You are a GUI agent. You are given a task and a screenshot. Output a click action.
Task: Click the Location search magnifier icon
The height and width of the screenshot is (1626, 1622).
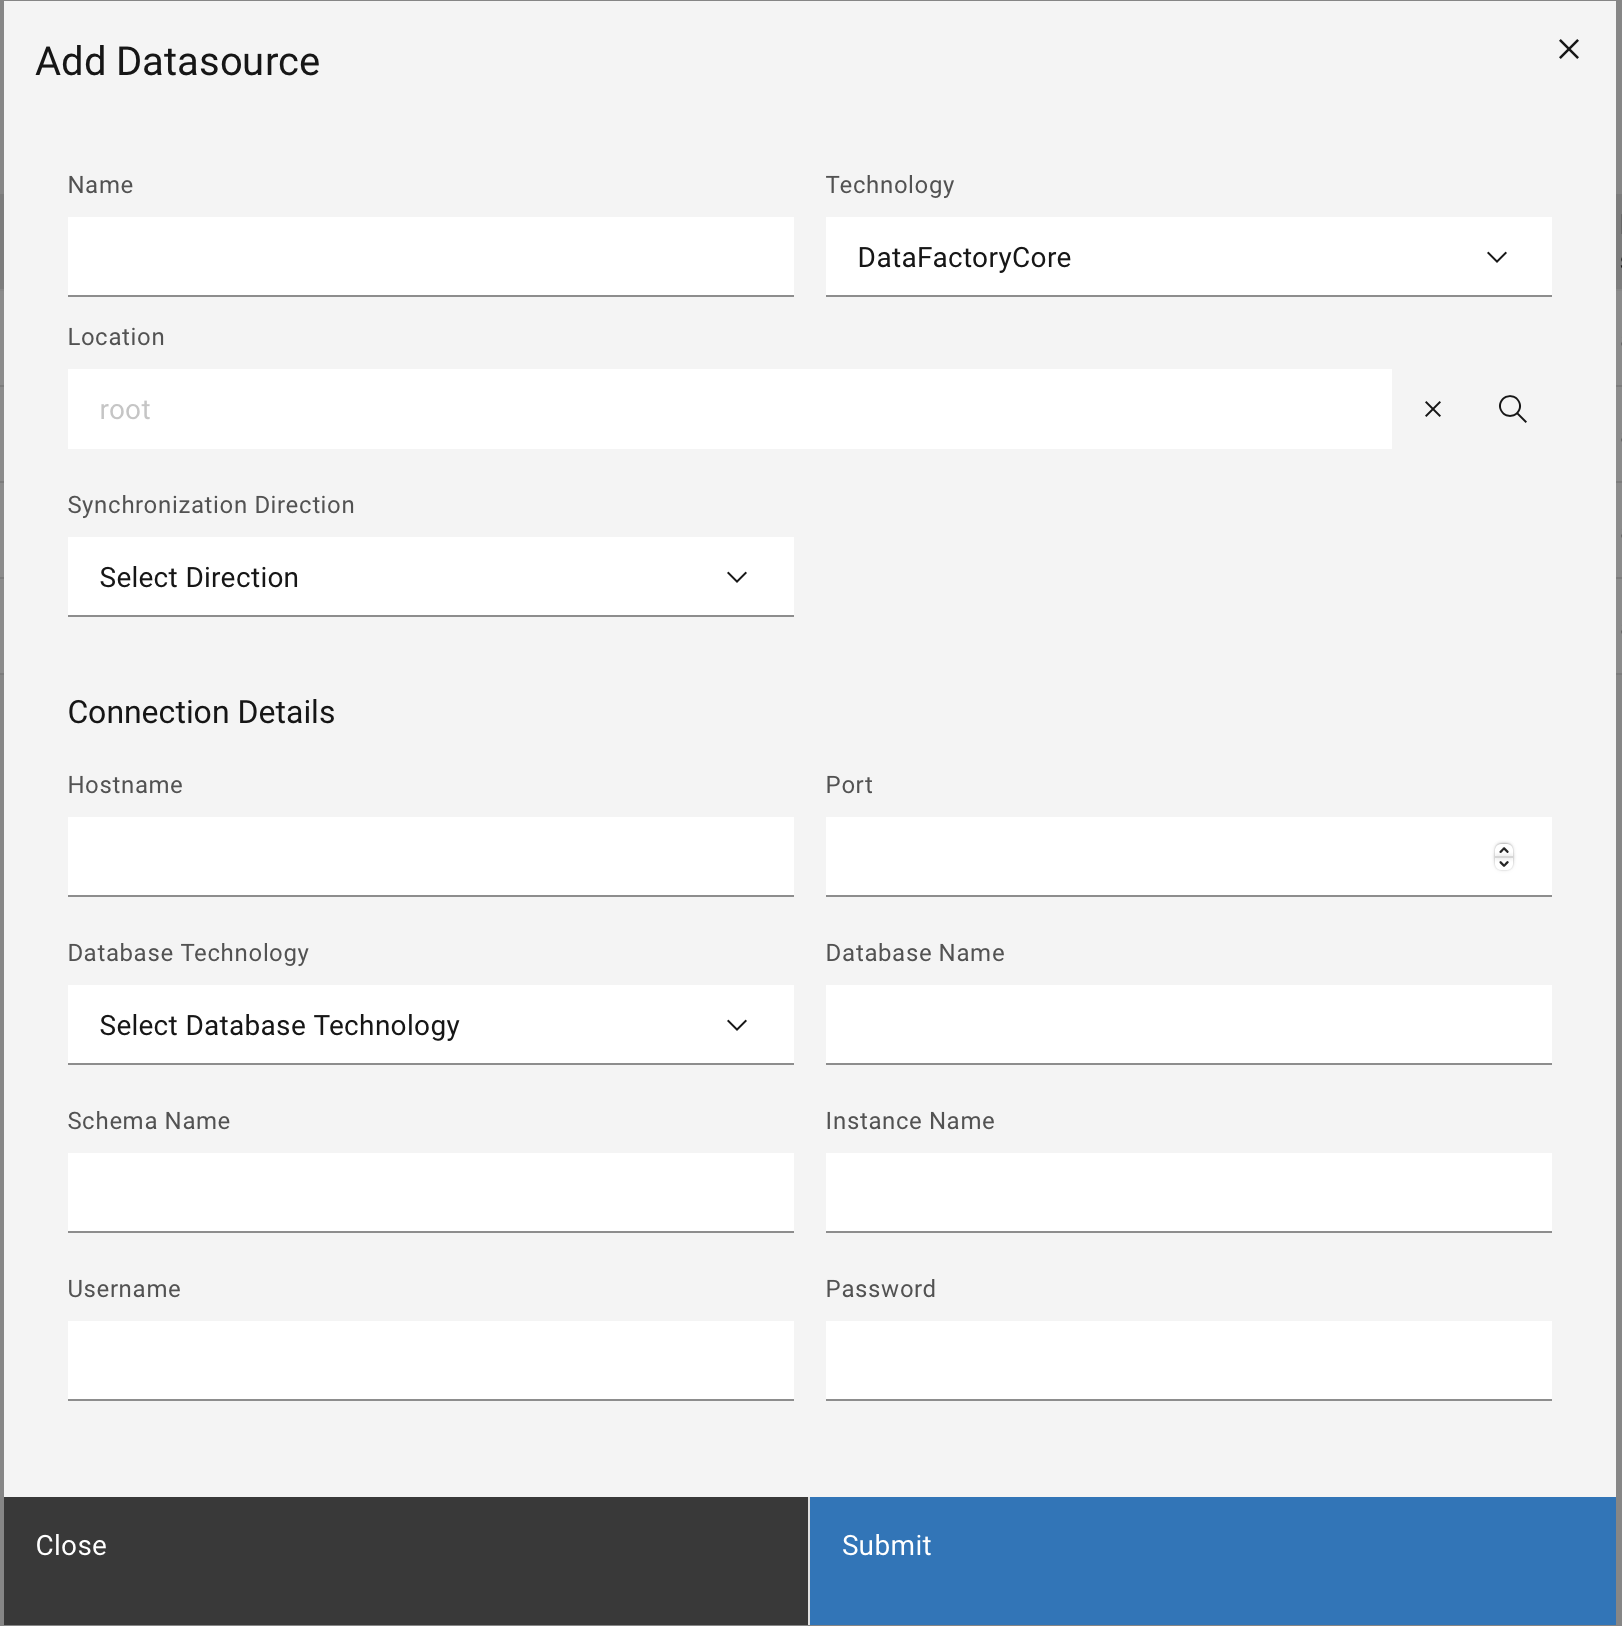pos(1511,409)
